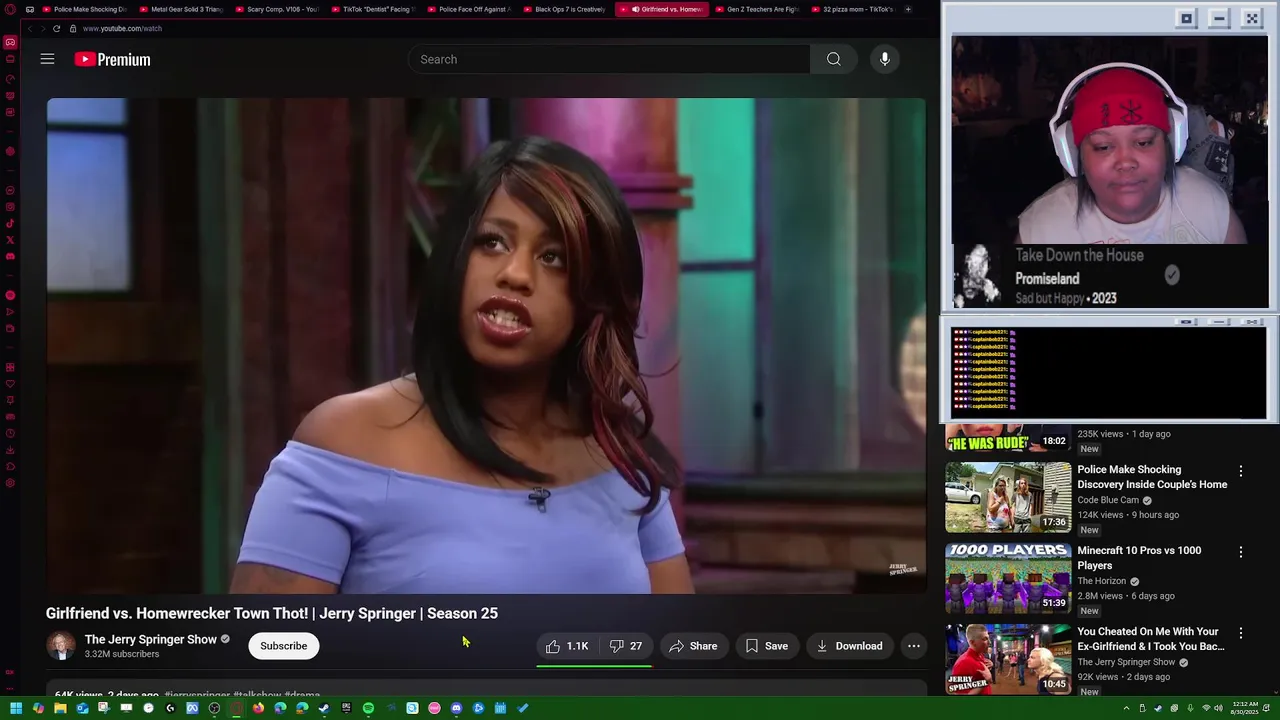This screenshot has width=1280, height=720.
Task: Download the video
Action: (x=849, y=646)
